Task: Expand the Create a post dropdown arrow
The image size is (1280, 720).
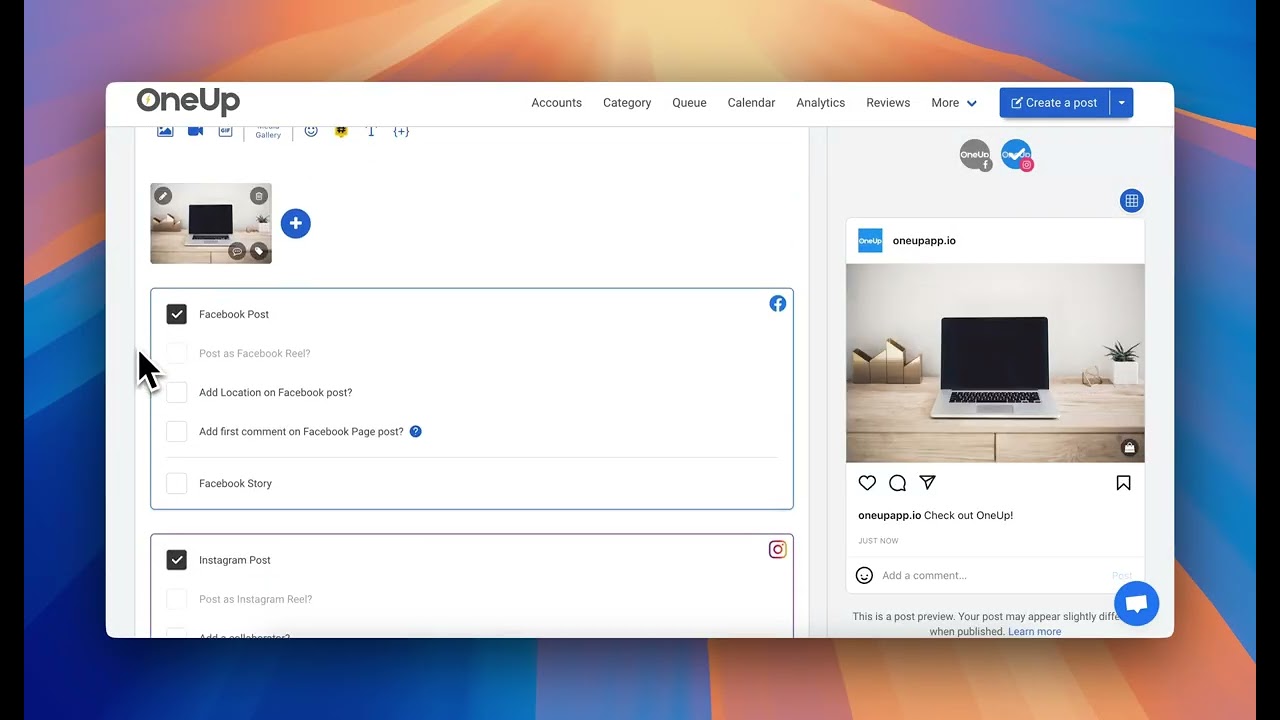Action: click(1122, 103)
